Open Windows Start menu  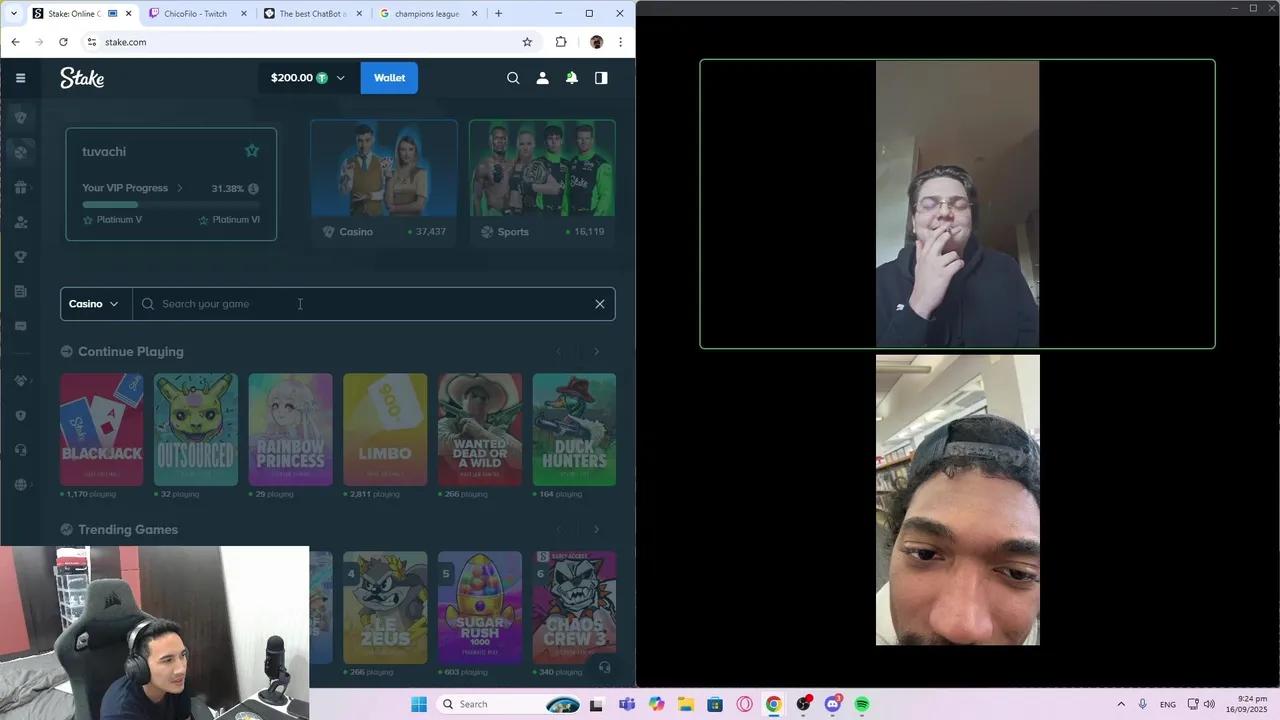tap(419, 704)
